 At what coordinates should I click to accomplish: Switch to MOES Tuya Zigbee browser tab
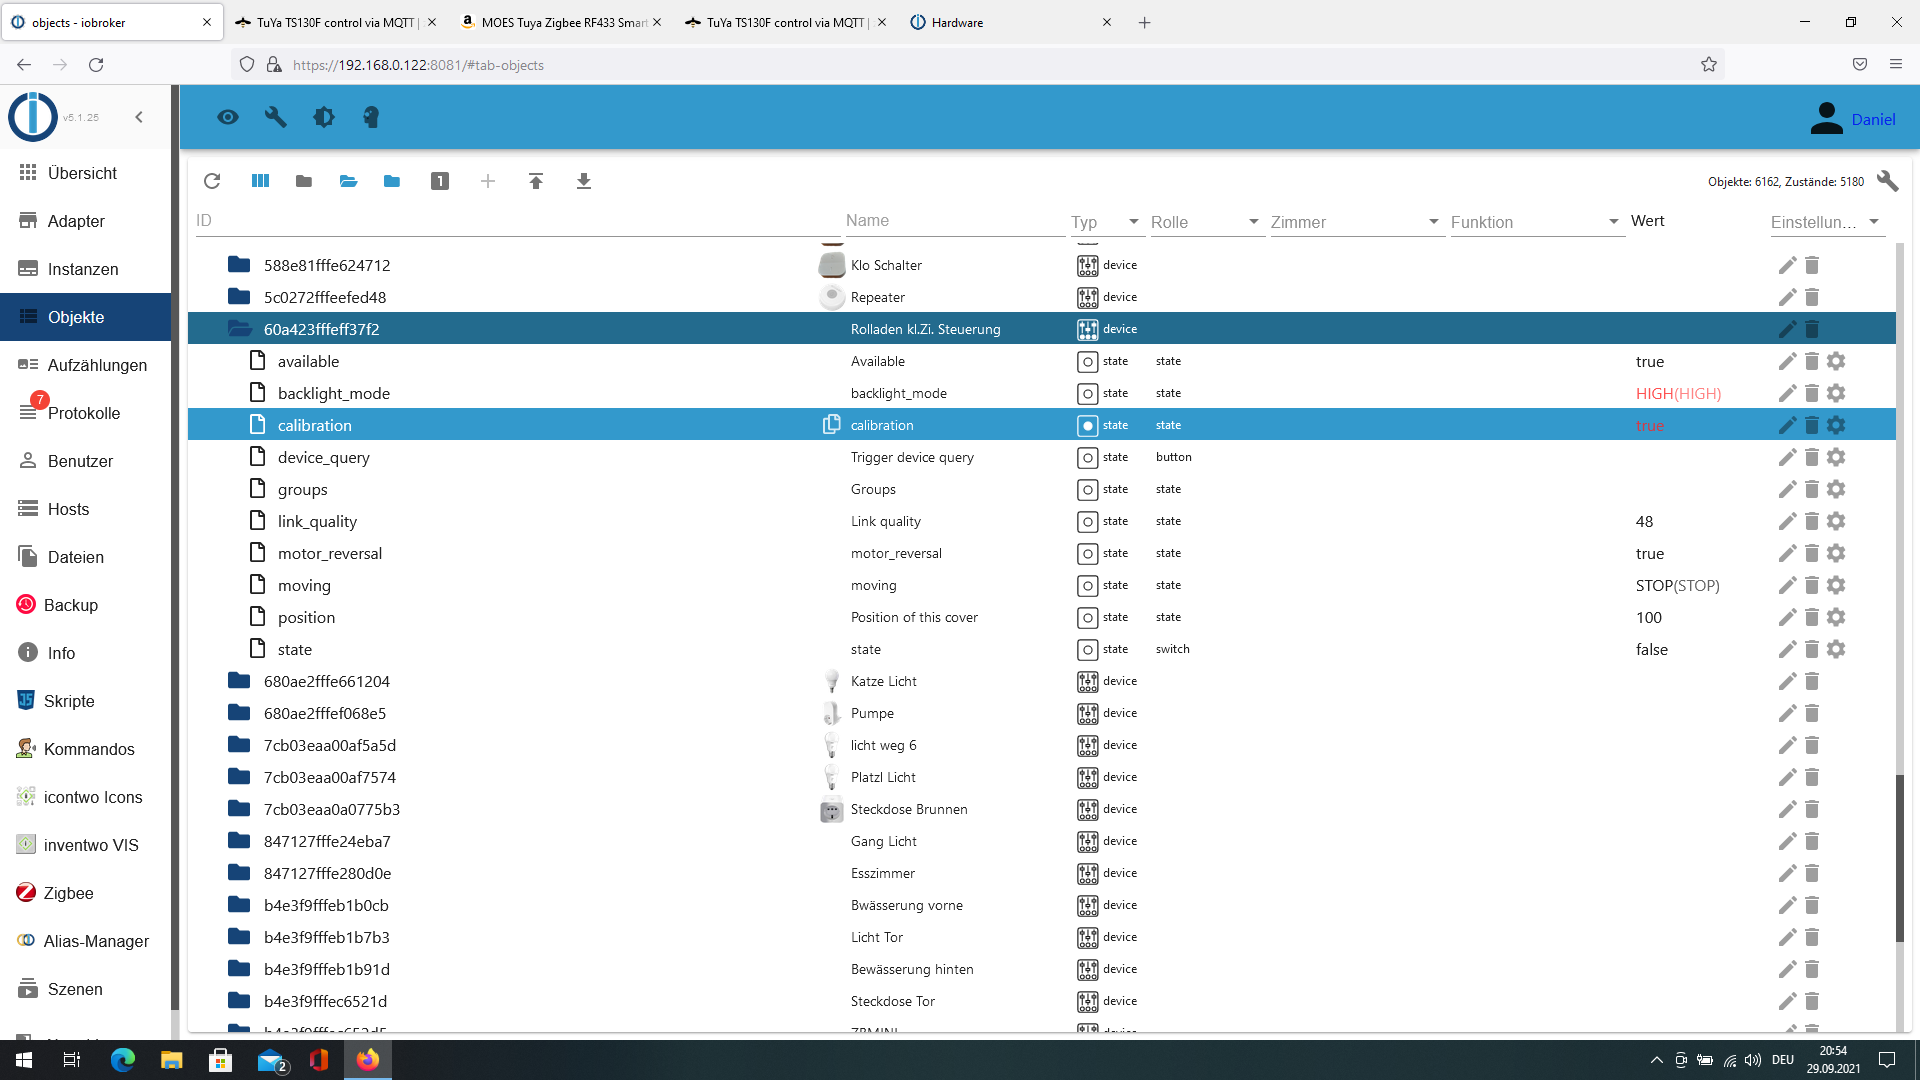pyautogui.click(x=560, y=22)
